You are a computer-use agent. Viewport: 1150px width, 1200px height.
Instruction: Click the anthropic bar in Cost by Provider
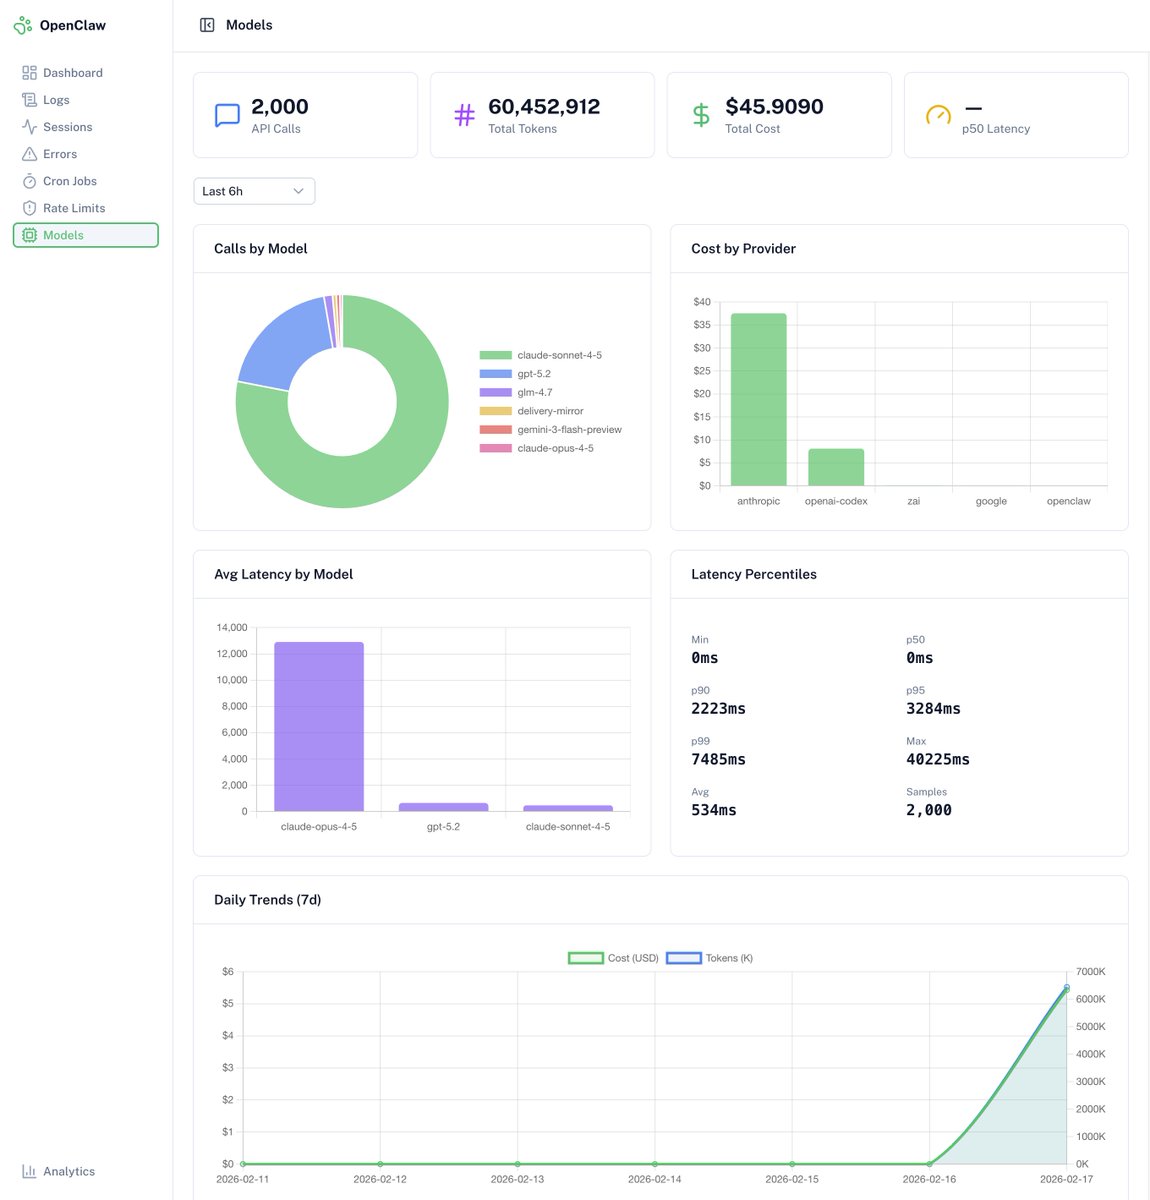pos(758,398)
